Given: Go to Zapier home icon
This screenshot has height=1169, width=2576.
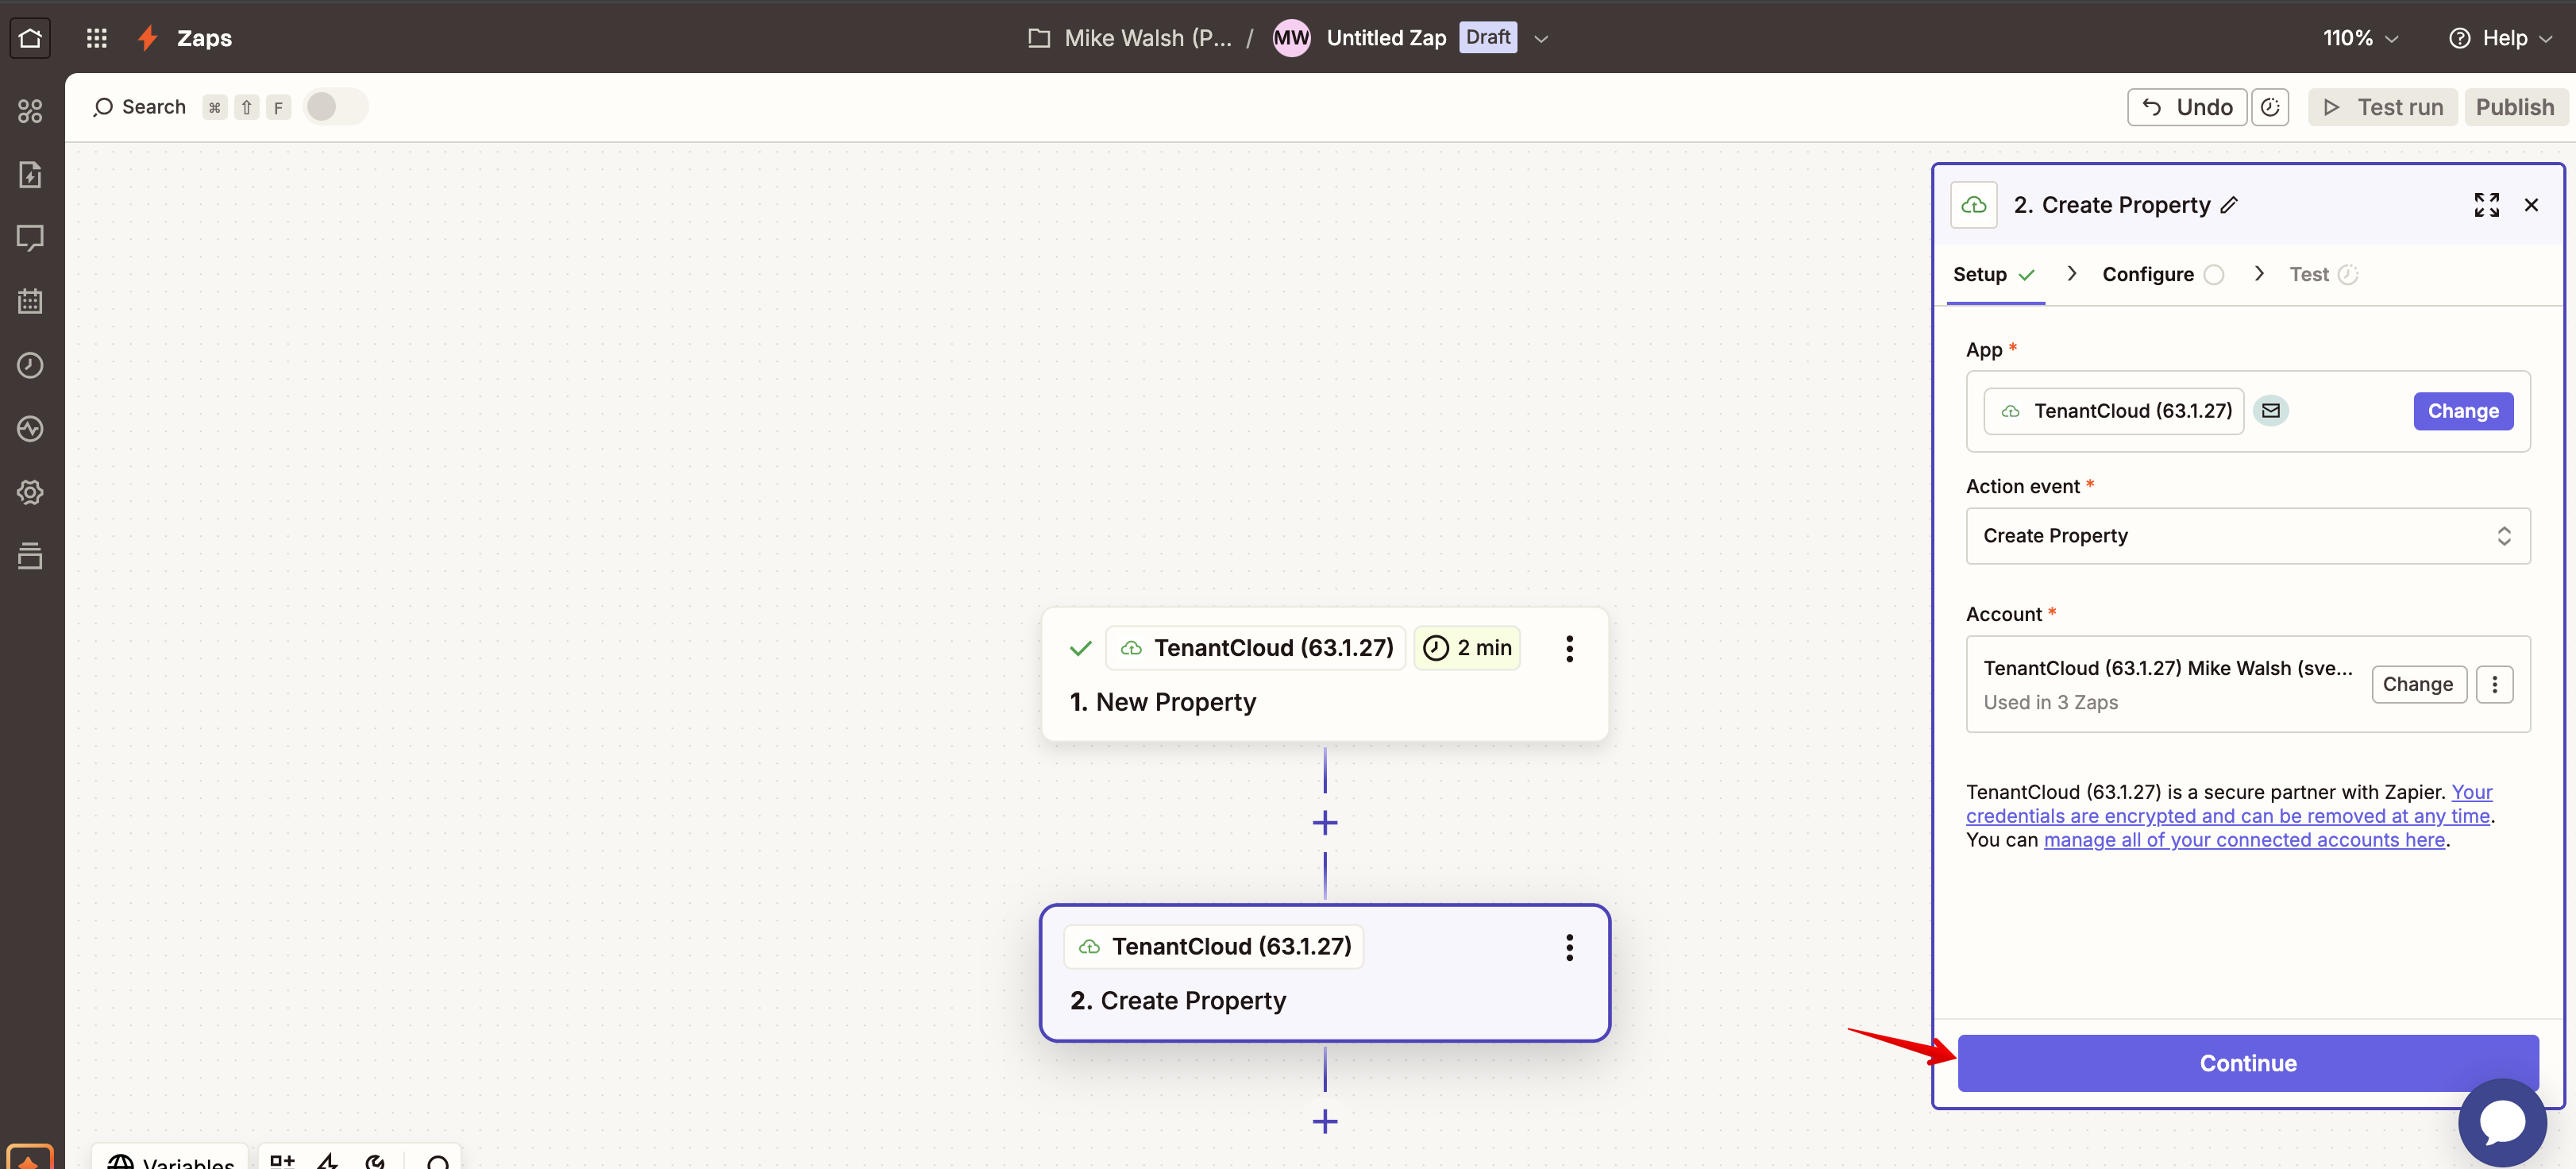Looking at the screenshot, I should point(30,38).
